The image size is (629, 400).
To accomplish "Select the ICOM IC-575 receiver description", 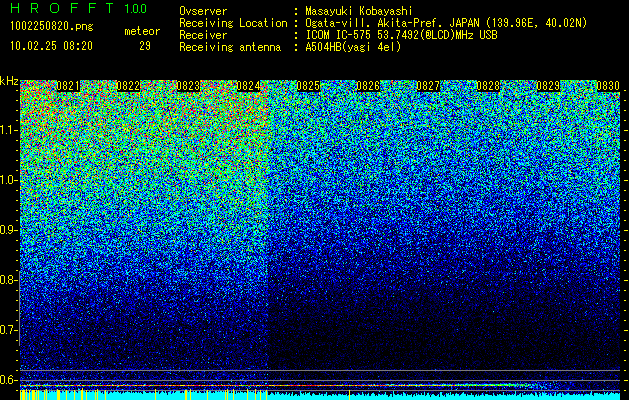I will click(401, 35).
